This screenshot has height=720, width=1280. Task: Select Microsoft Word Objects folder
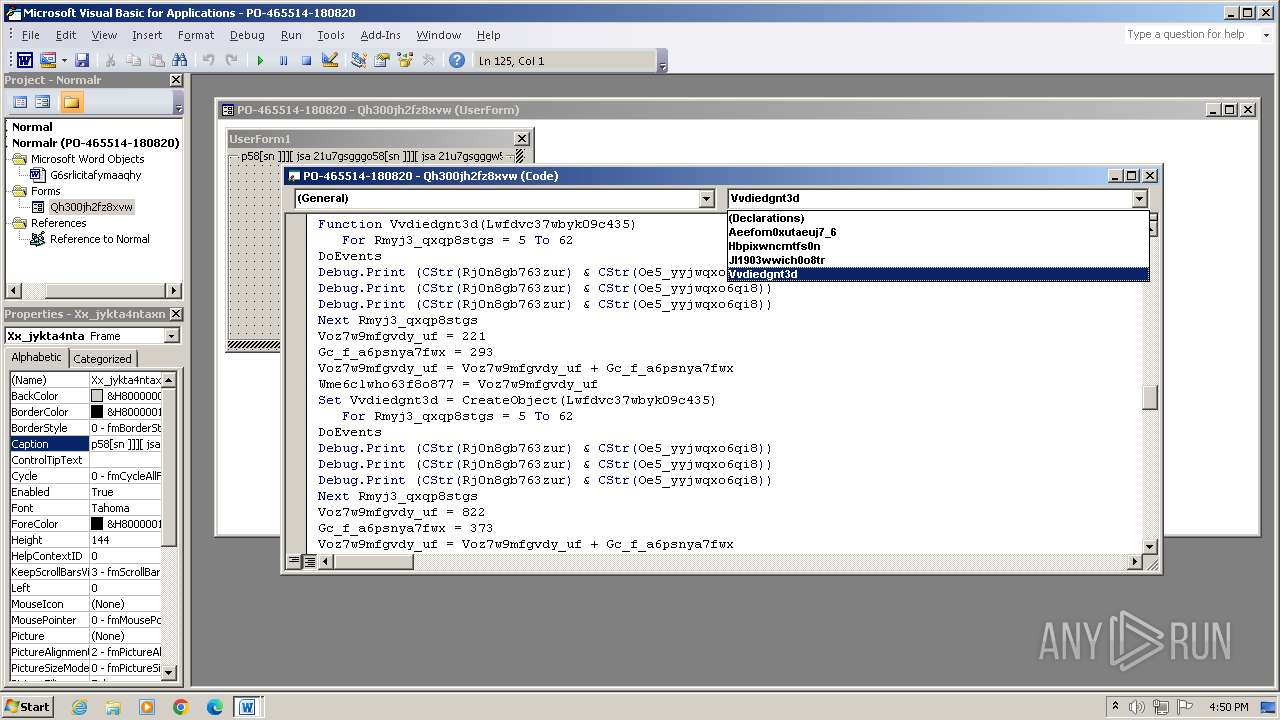[87, 159]
